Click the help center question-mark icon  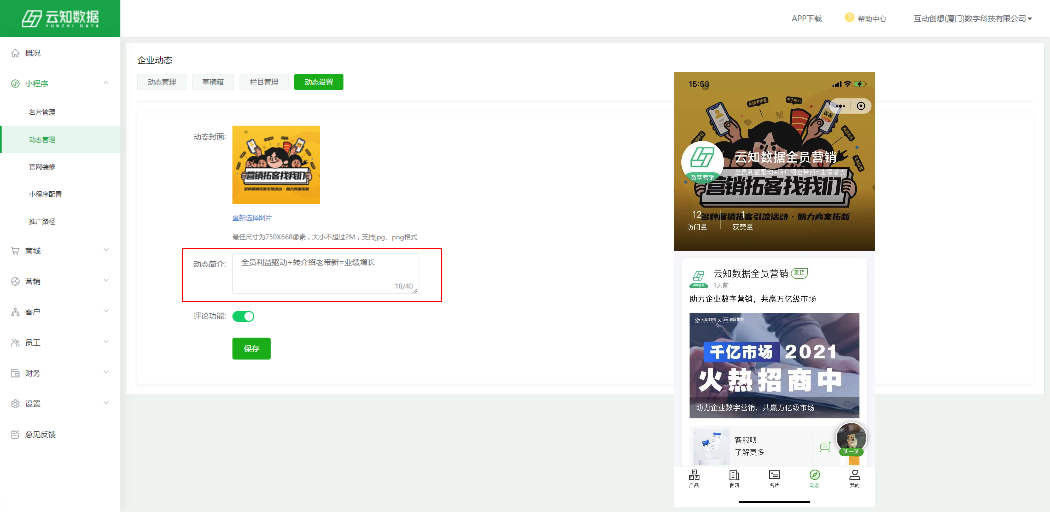[x=850, y=17]
